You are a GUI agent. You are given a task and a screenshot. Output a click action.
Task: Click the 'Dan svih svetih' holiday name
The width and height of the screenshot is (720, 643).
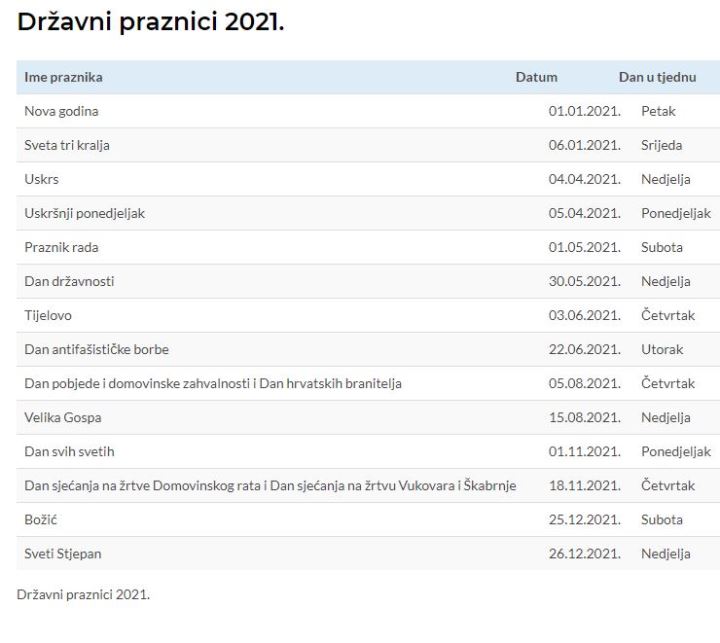pos(69,451)
